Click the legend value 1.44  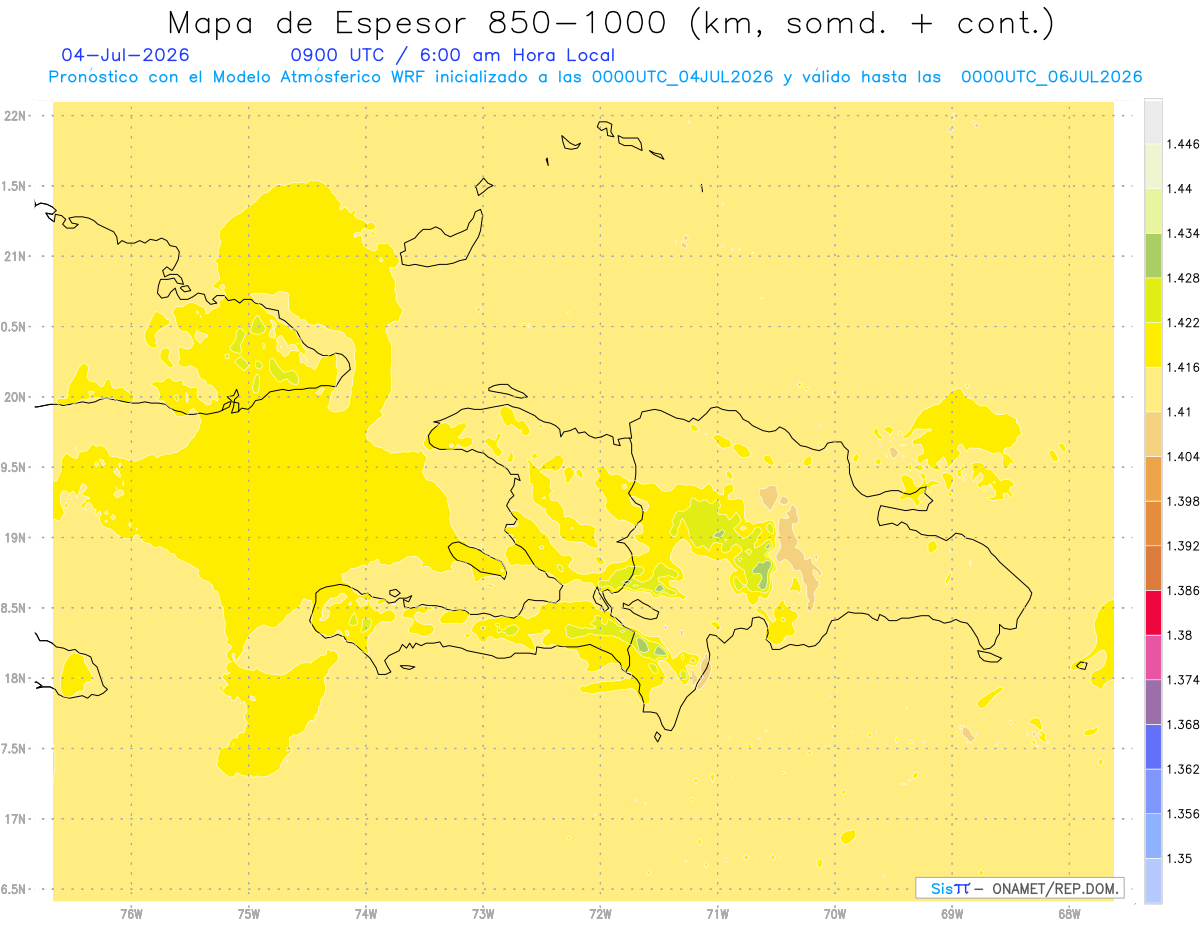tap(1179, 189)
